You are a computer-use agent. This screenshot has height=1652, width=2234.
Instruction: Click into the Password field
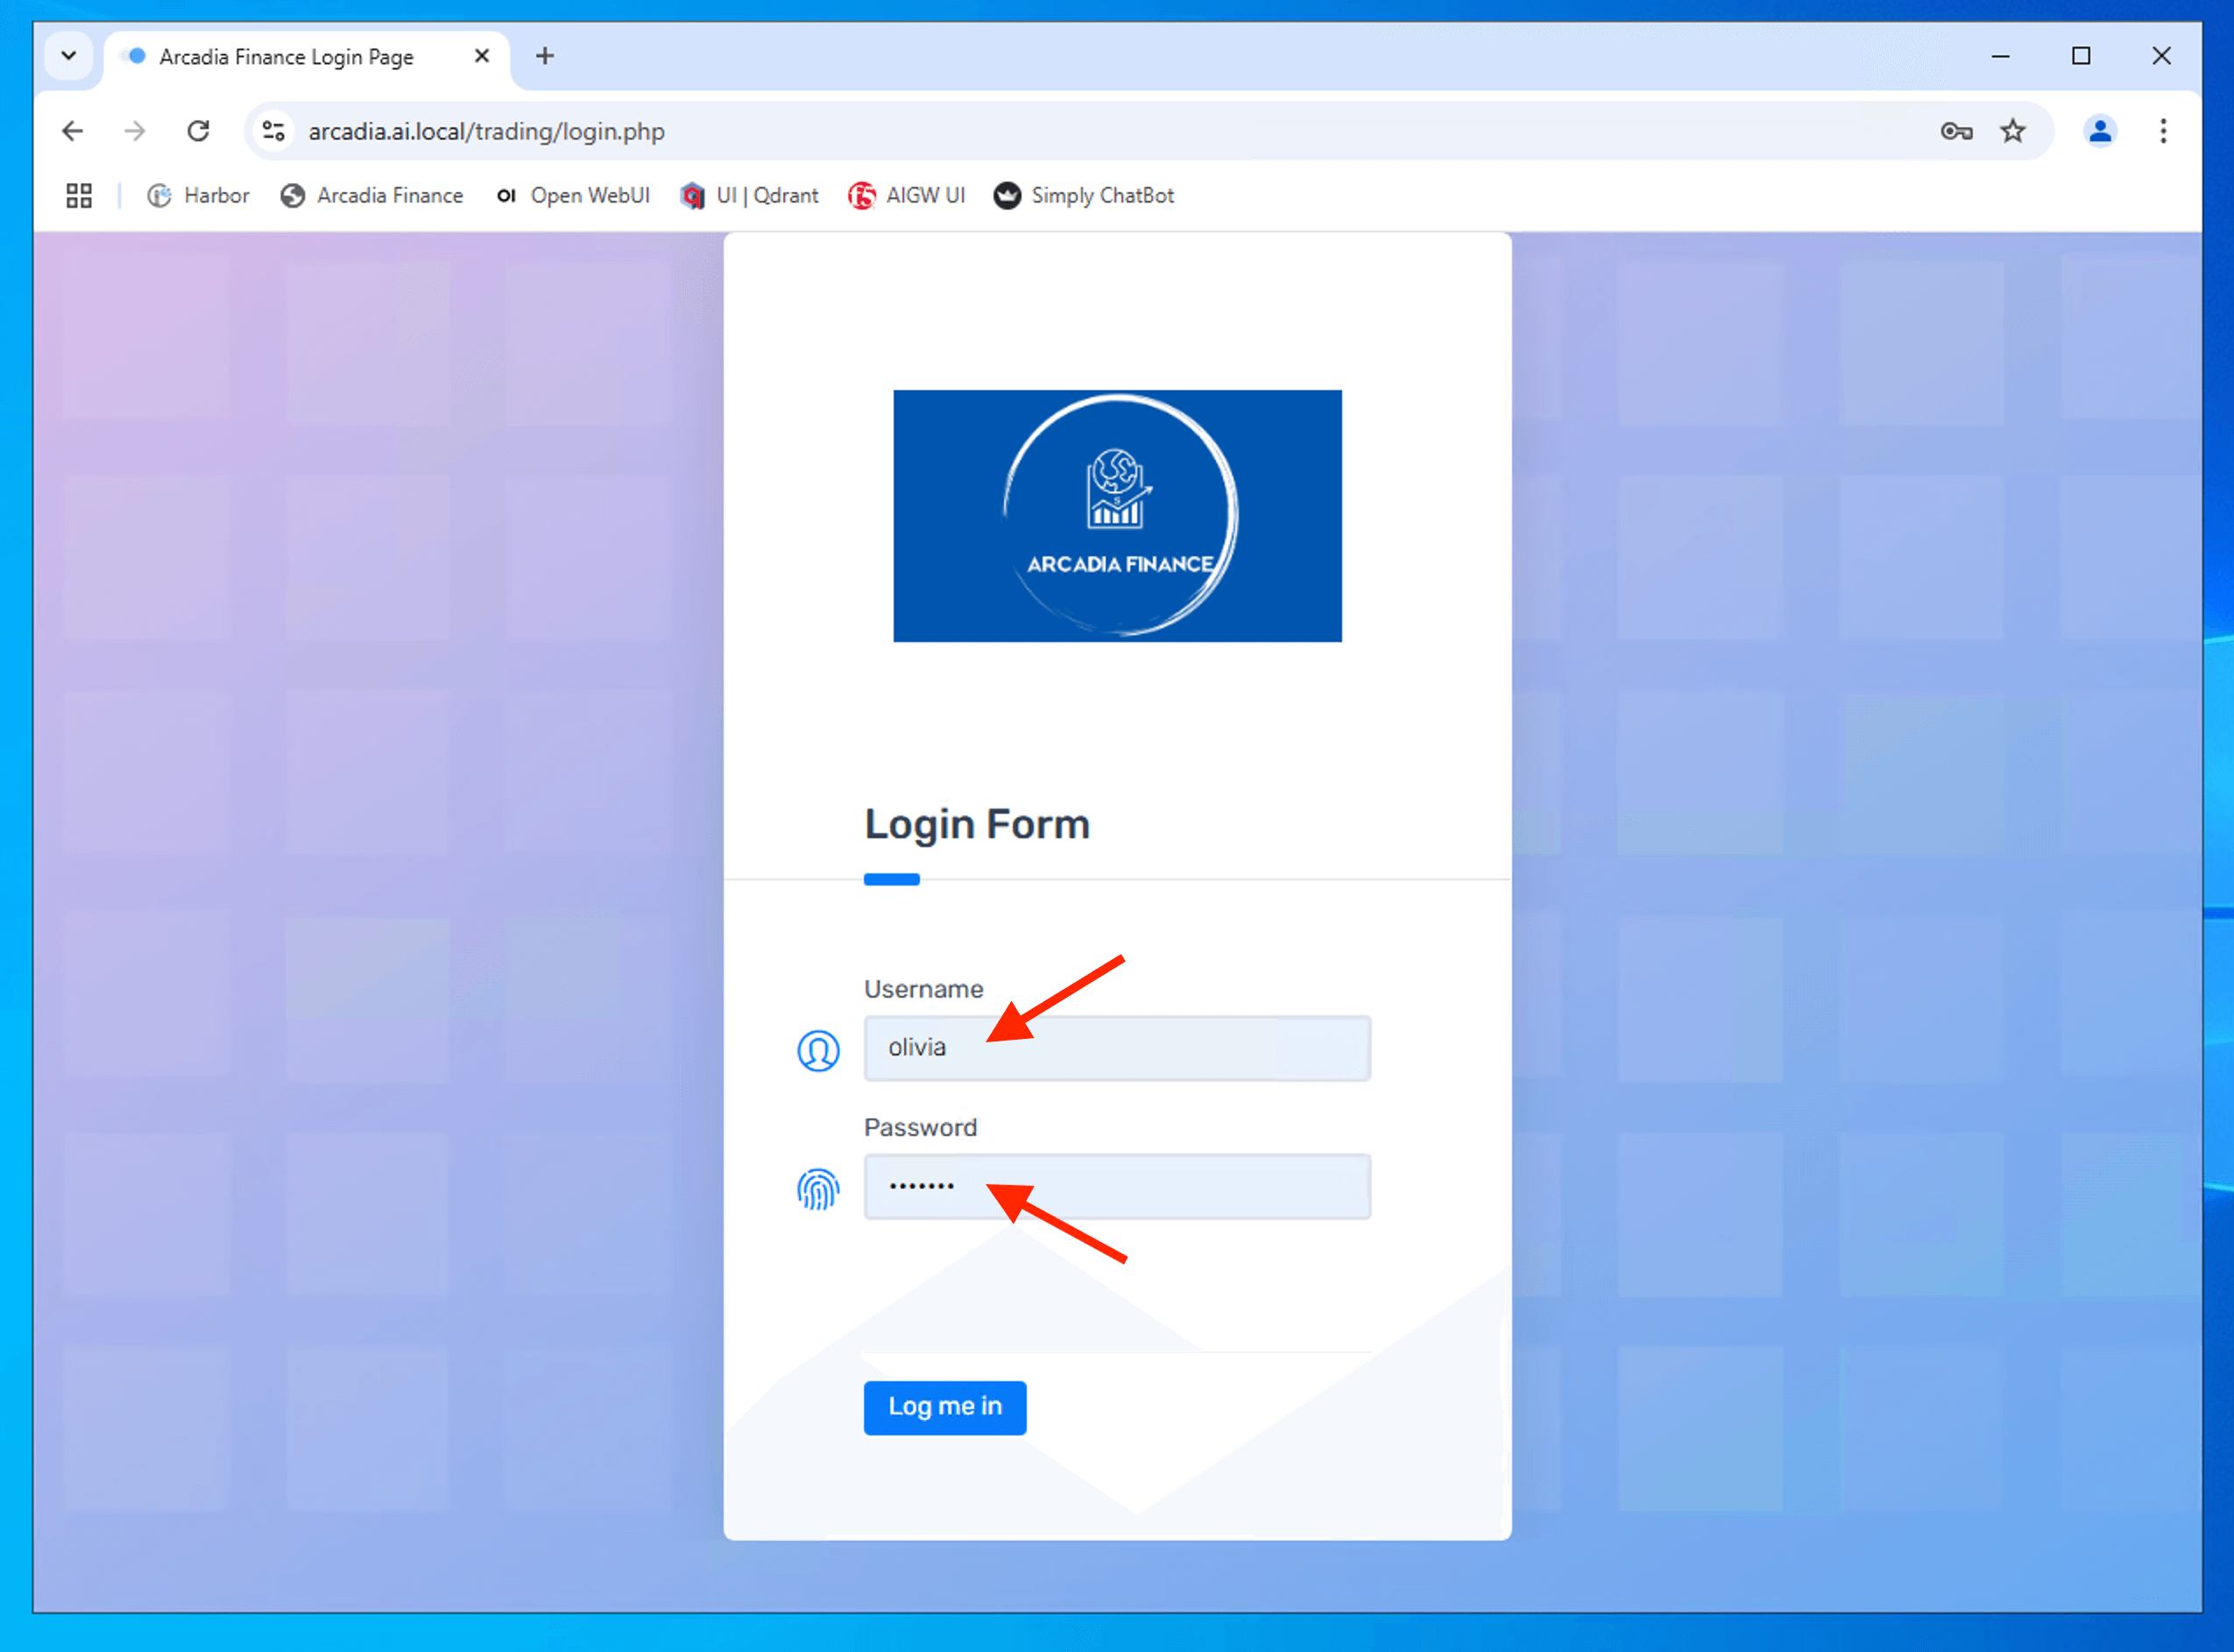(1116, 1187)
